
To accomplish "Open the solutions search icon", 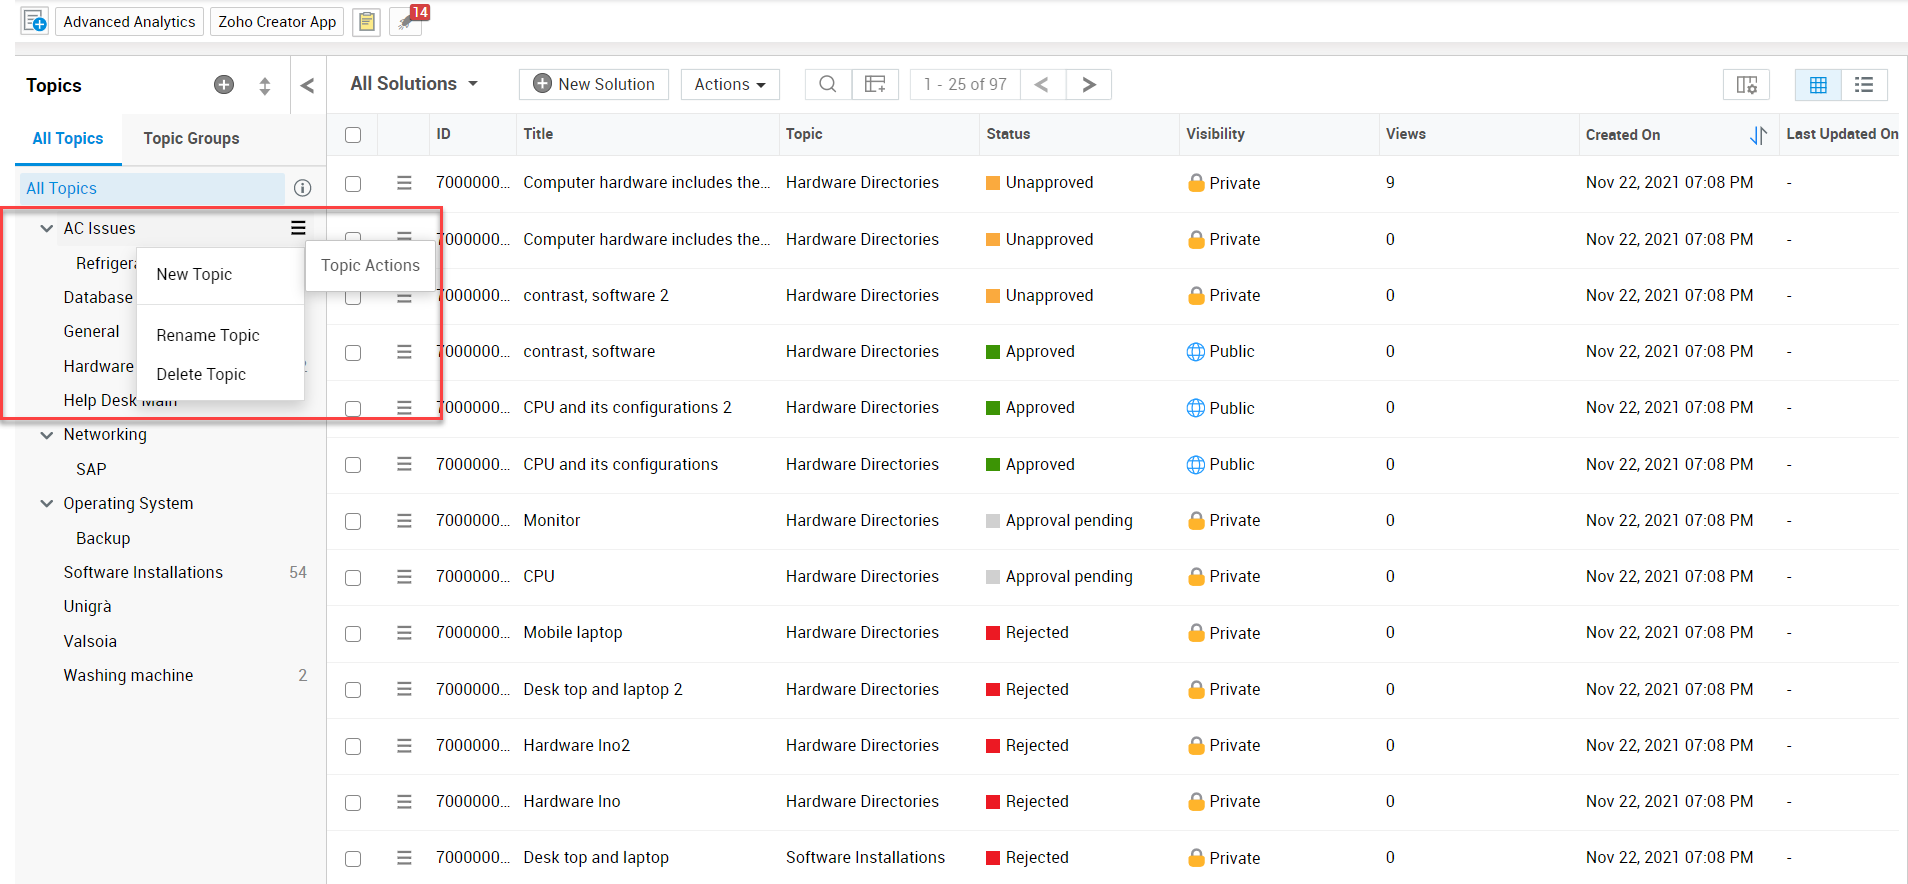I will click(x=827, y=84).
